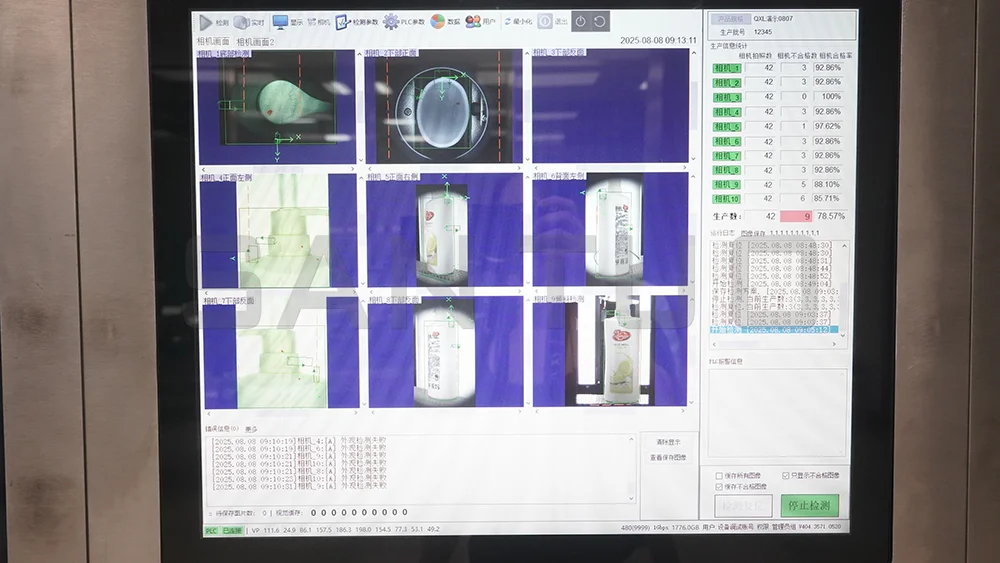Click run log scrollbar up arrow
Screen dimensions: 1000x563
(x=844, y=245)
